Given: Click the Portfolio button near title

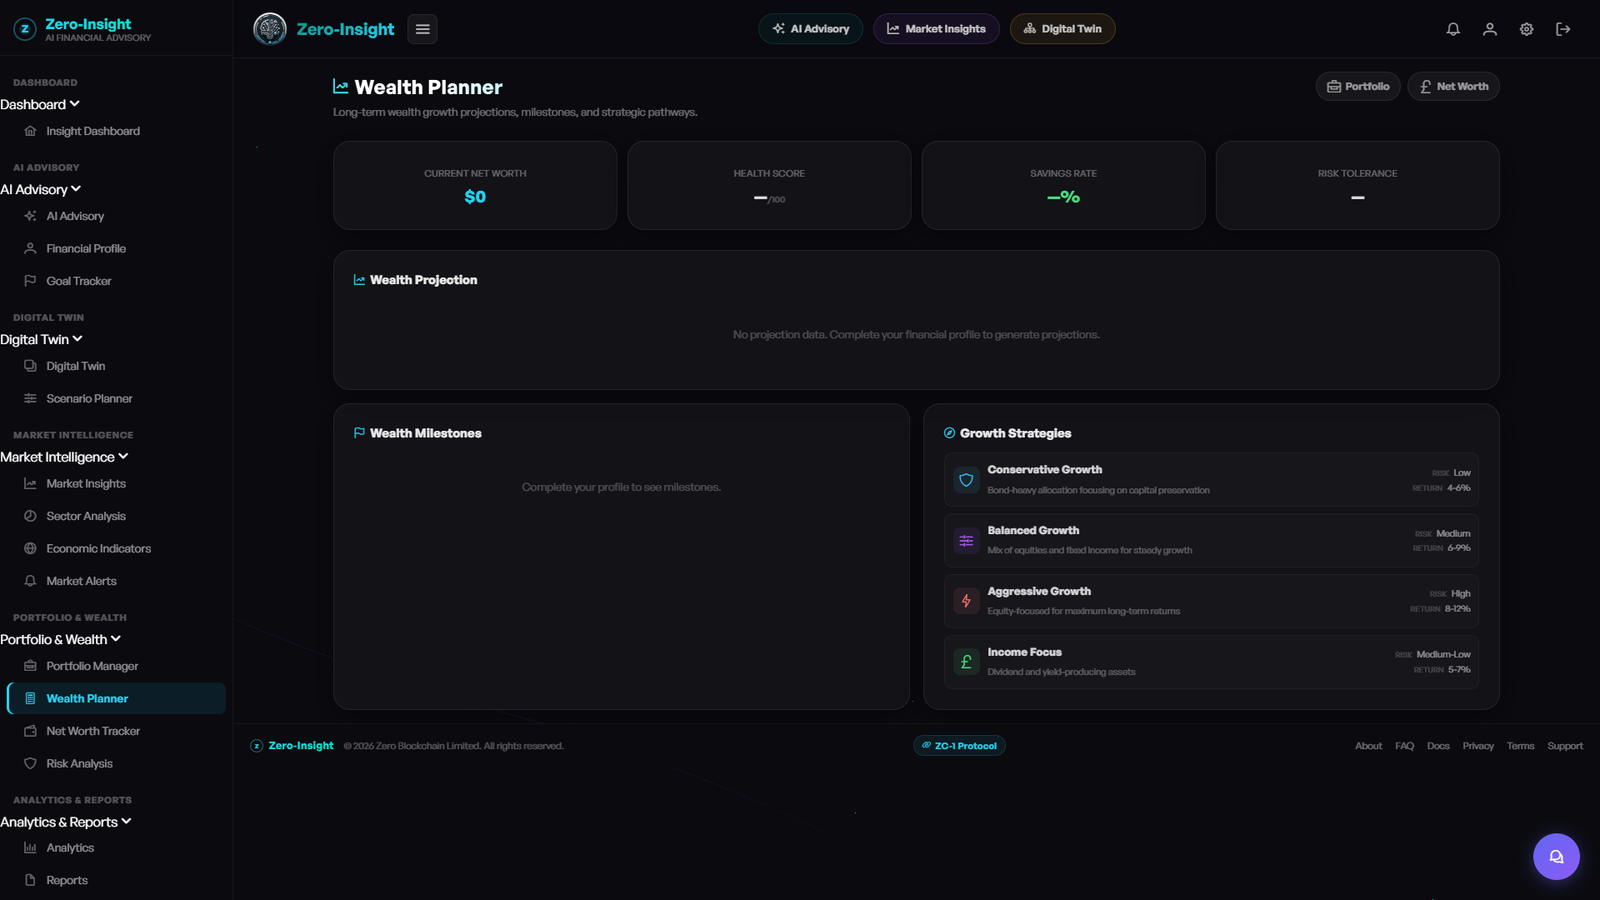Looking at the screenshot, I should point(1358,86).
